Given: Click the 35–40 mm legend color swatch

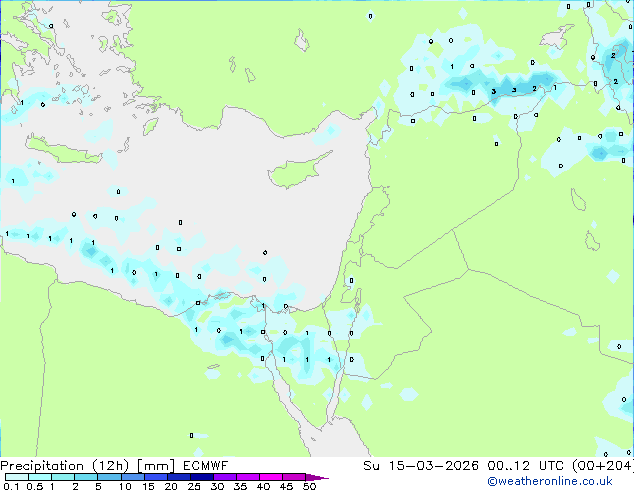Looking at the screenshot, I should coord(248,477).
